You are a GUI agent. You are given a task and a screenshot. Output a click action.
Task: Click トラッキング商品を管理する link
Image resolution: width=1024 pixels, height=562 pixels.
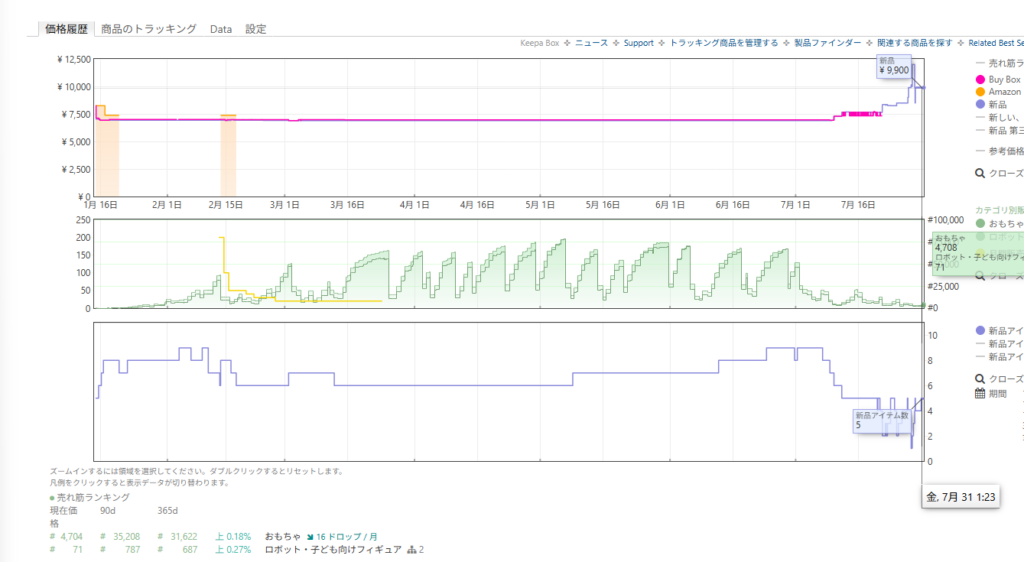click(x=724, y=43)
